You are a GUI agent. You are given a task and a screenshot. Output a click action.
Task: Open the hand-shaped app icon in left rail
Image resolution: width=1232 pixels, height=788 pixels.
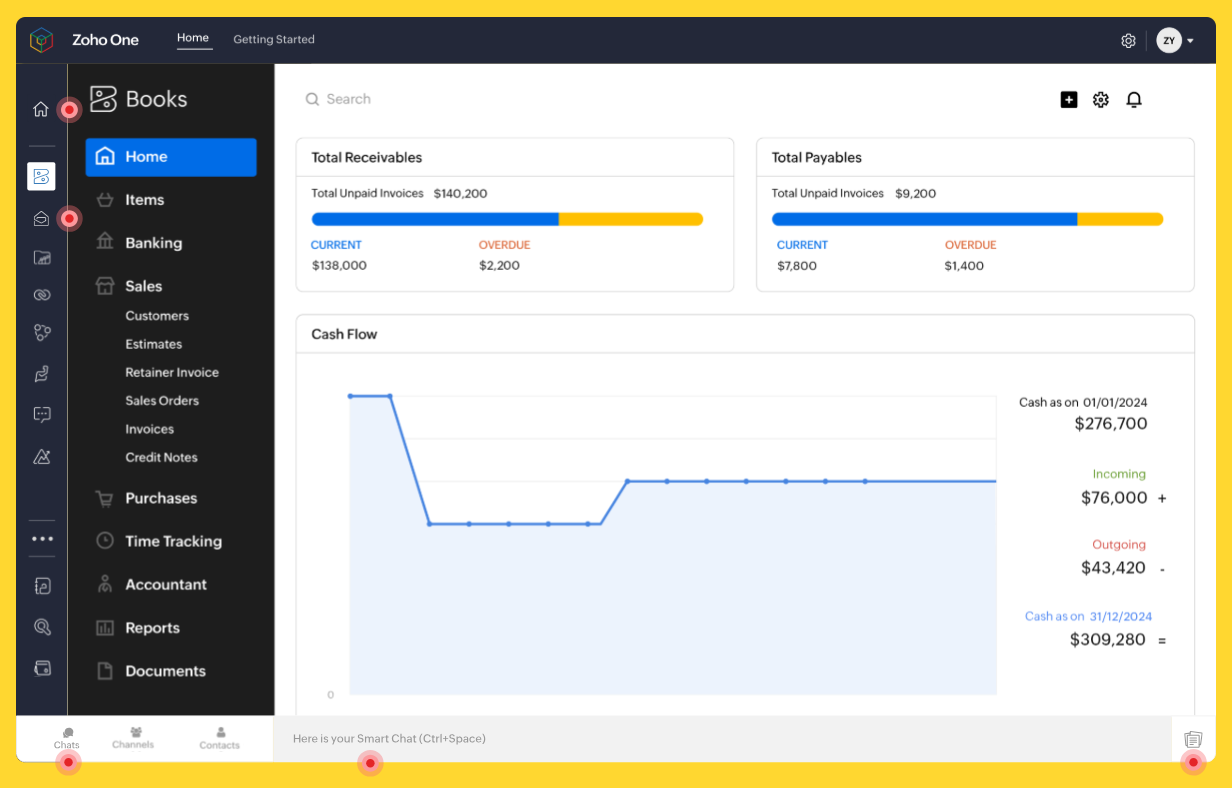[x=41, y=373]
